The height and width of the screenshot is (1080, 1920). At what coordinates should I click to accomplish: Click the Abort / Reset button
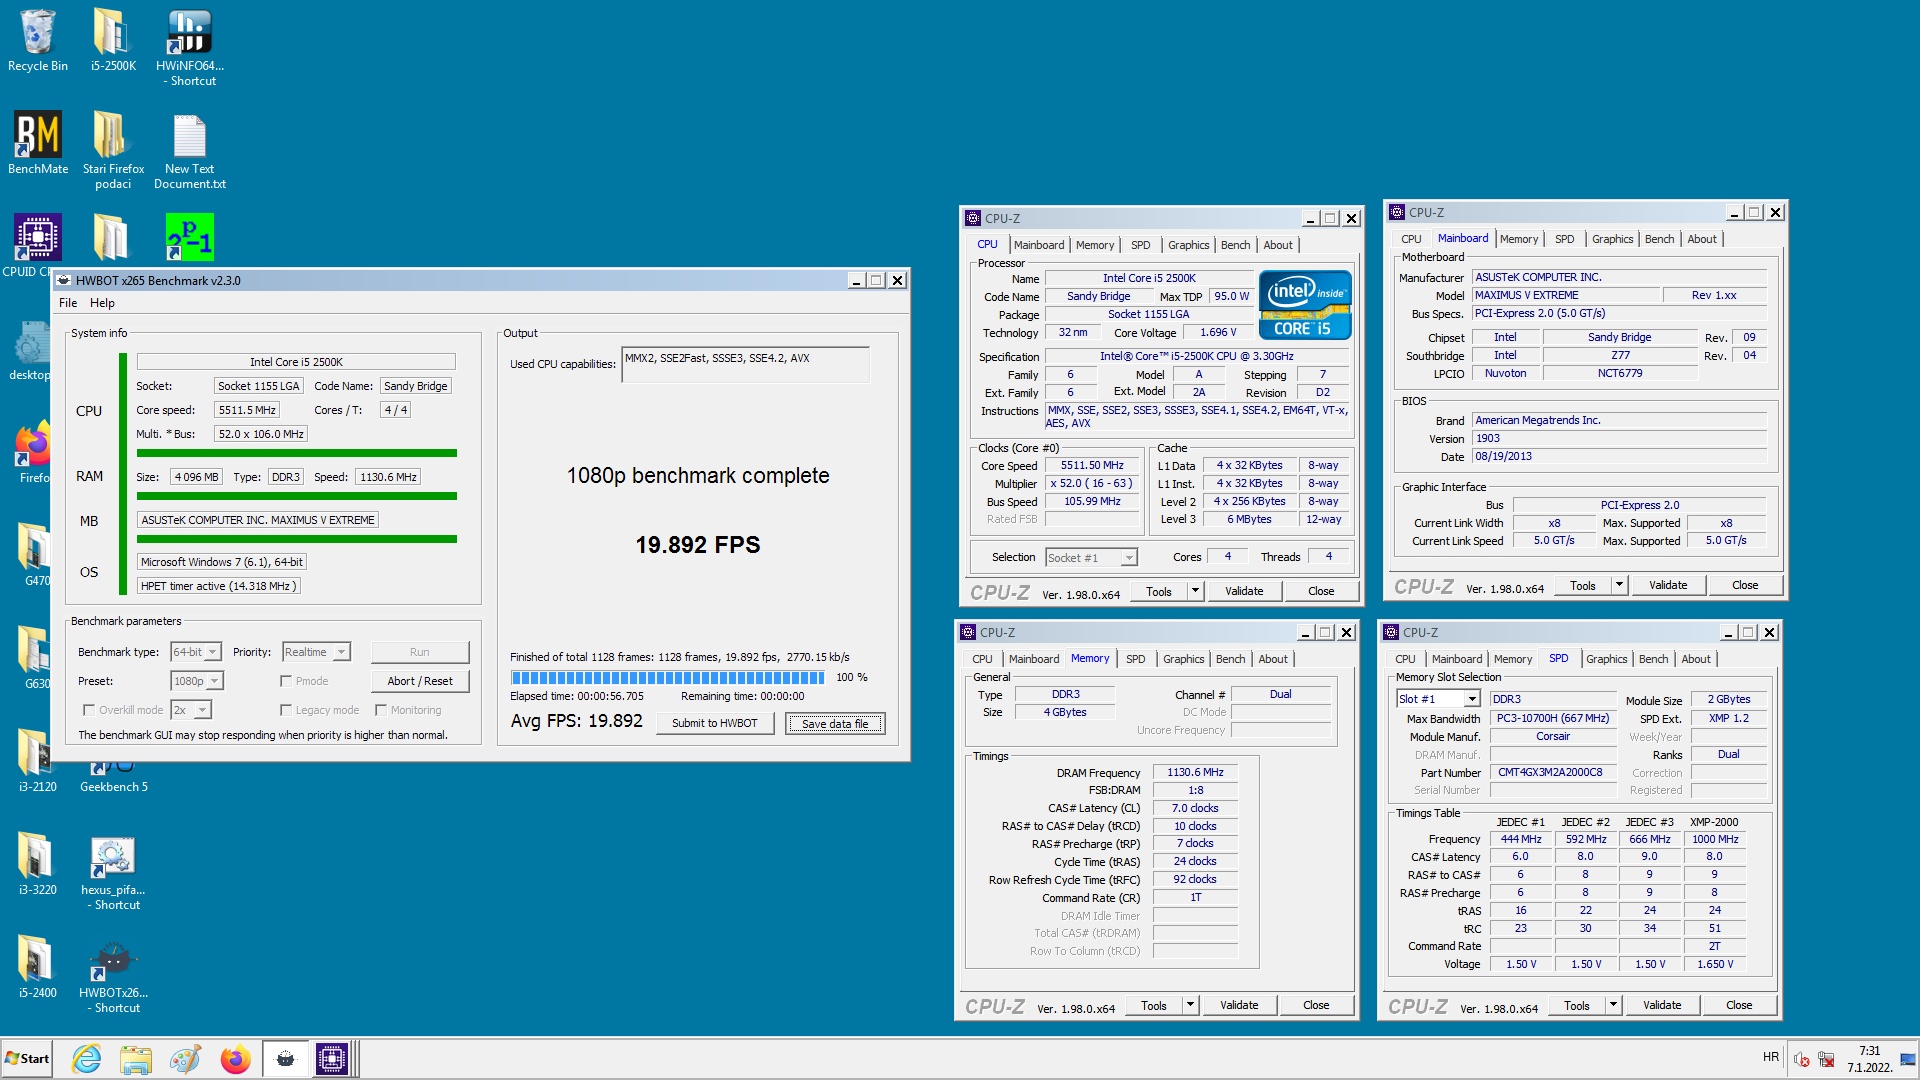tap(420, 681)
